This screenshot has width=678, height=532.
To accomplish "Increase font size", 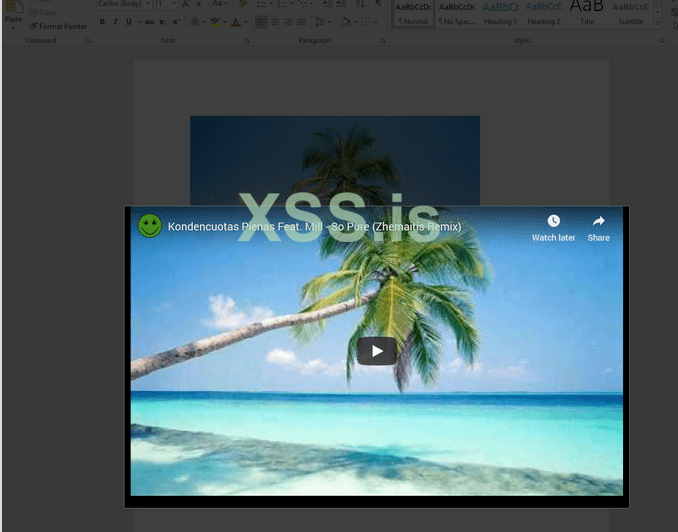I will tap(185, 4).
